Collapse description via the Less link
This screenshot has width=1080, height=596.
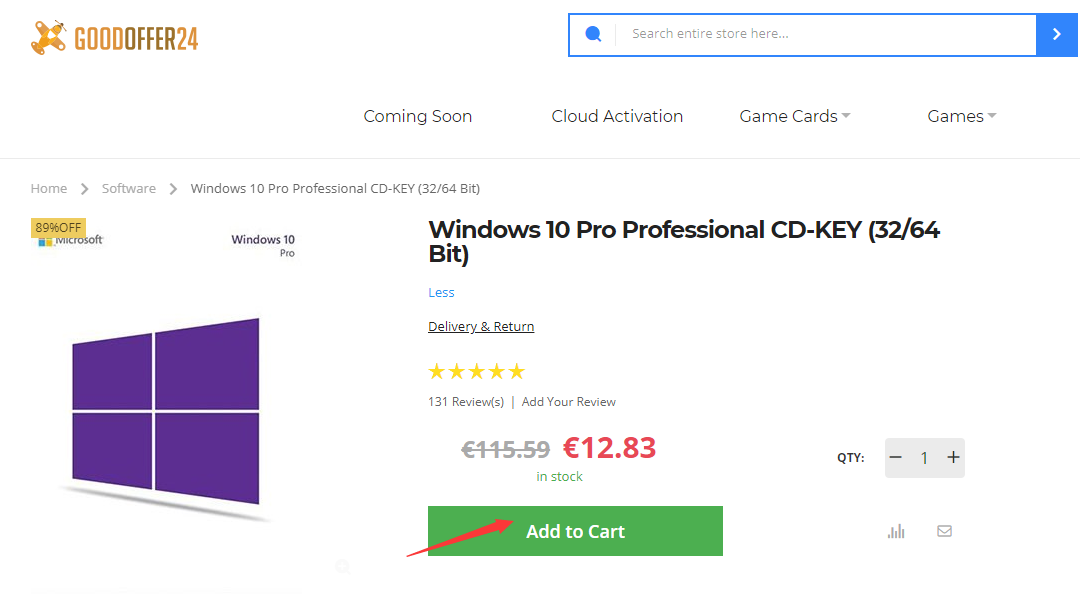pos(441,292)
